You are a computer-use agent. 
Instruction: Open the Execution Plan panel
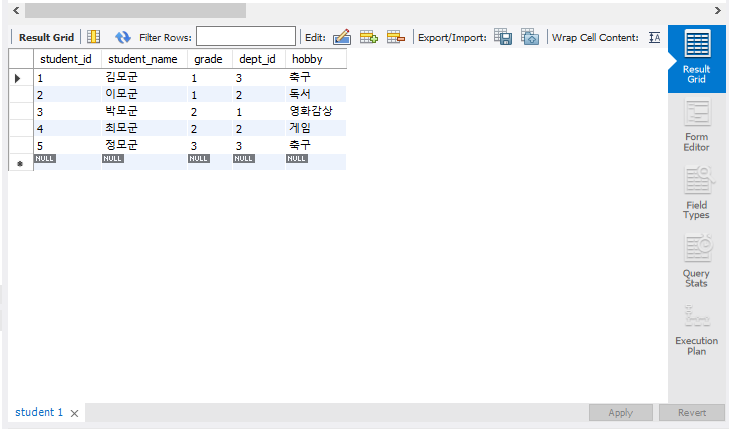696,330
